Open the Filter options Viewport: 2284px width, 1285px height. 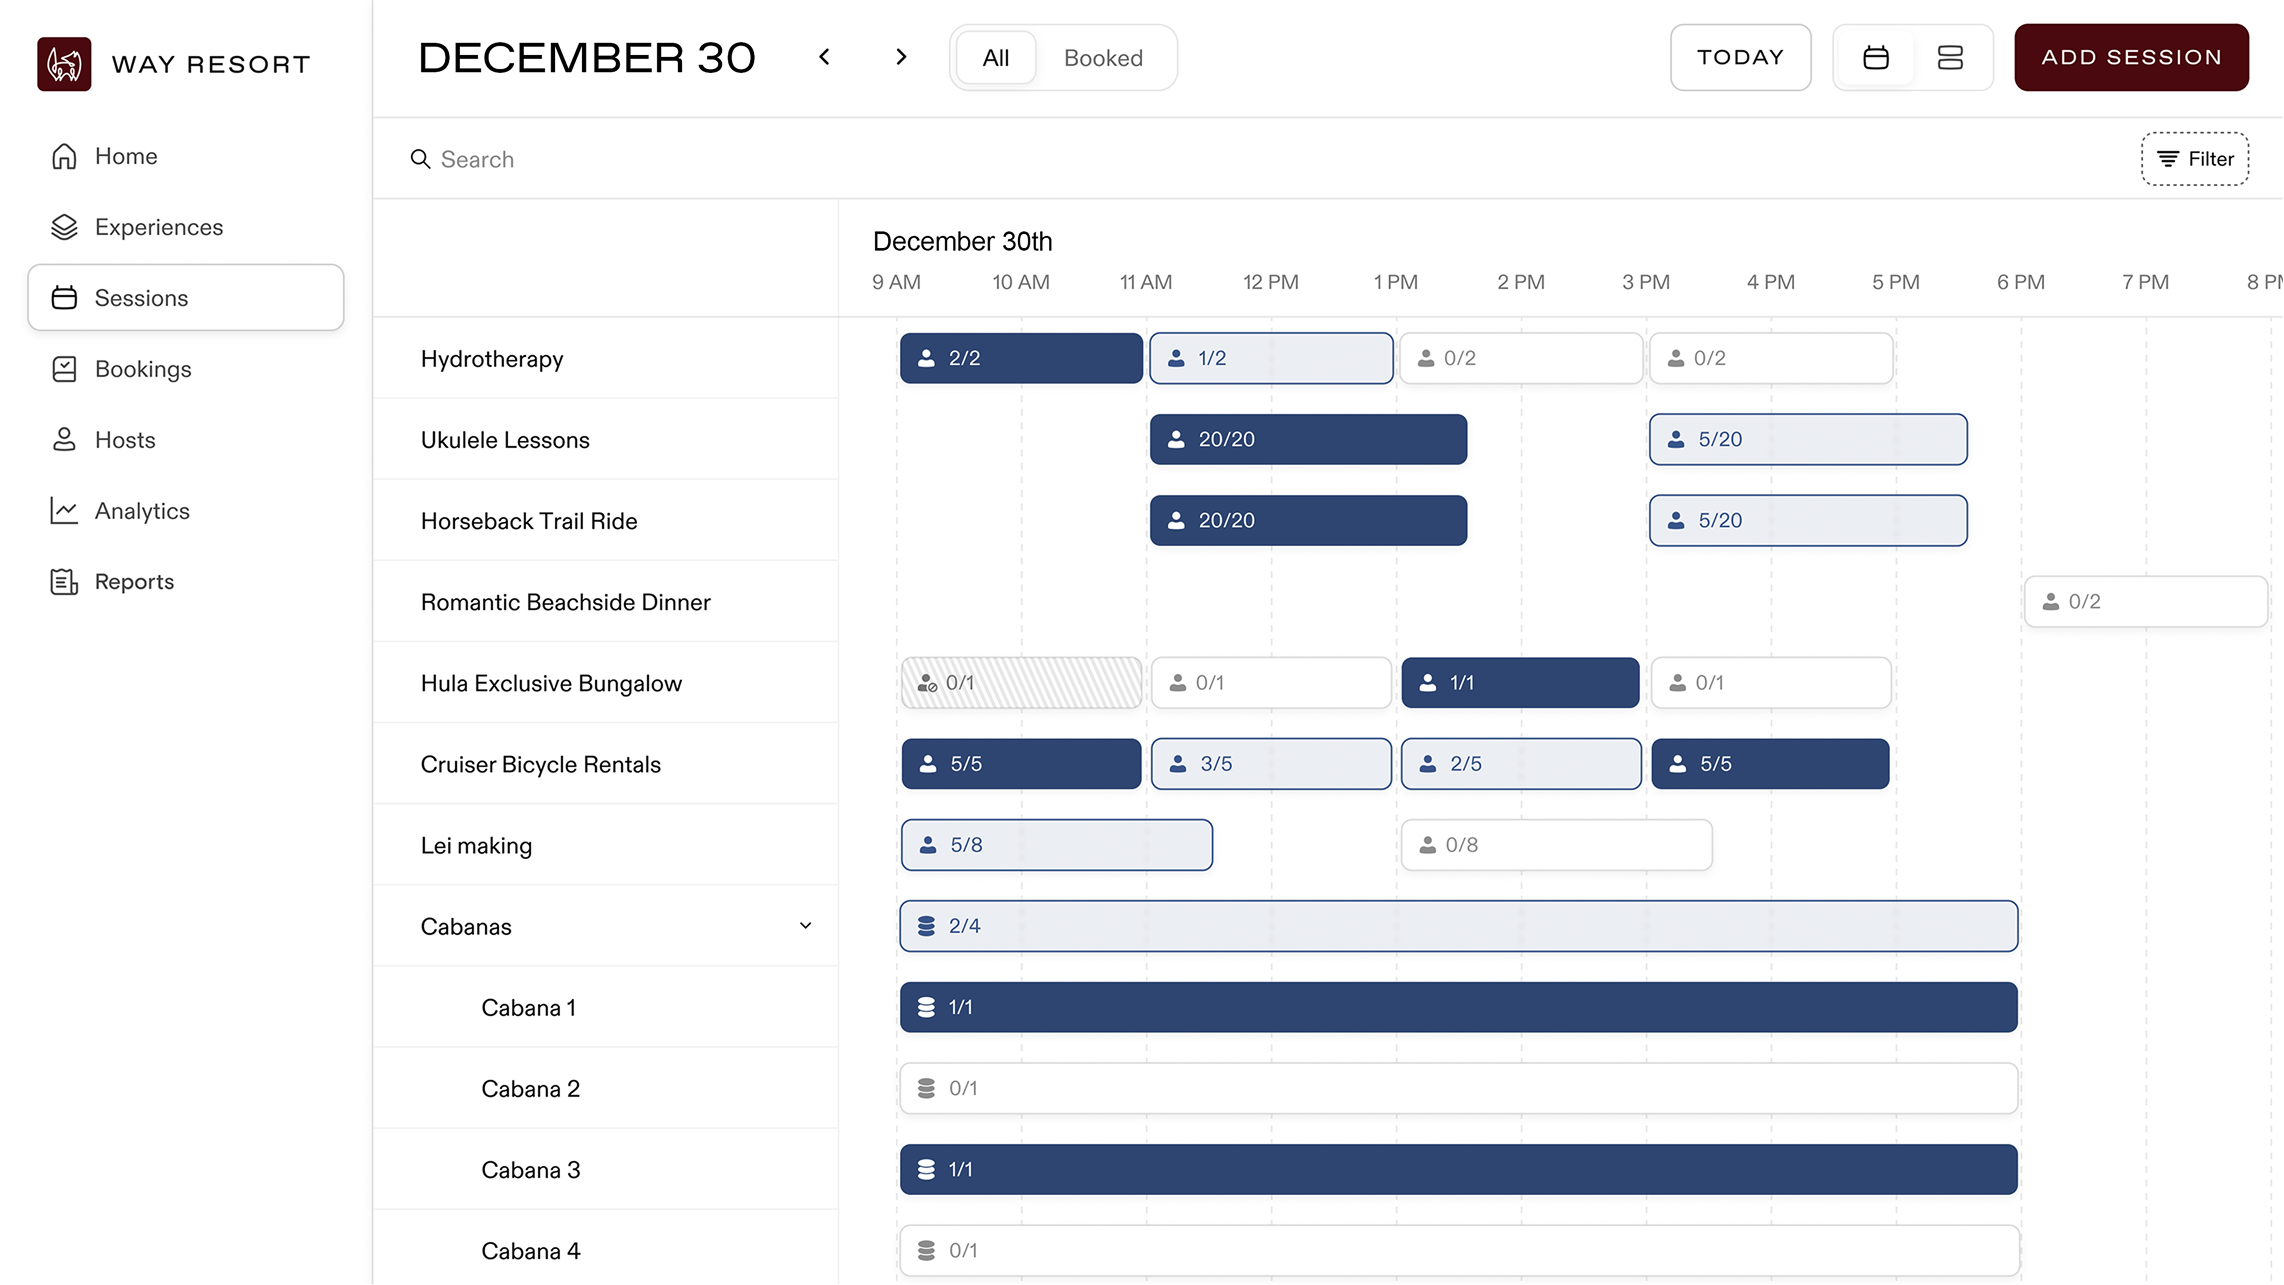tap(2195, 158)
